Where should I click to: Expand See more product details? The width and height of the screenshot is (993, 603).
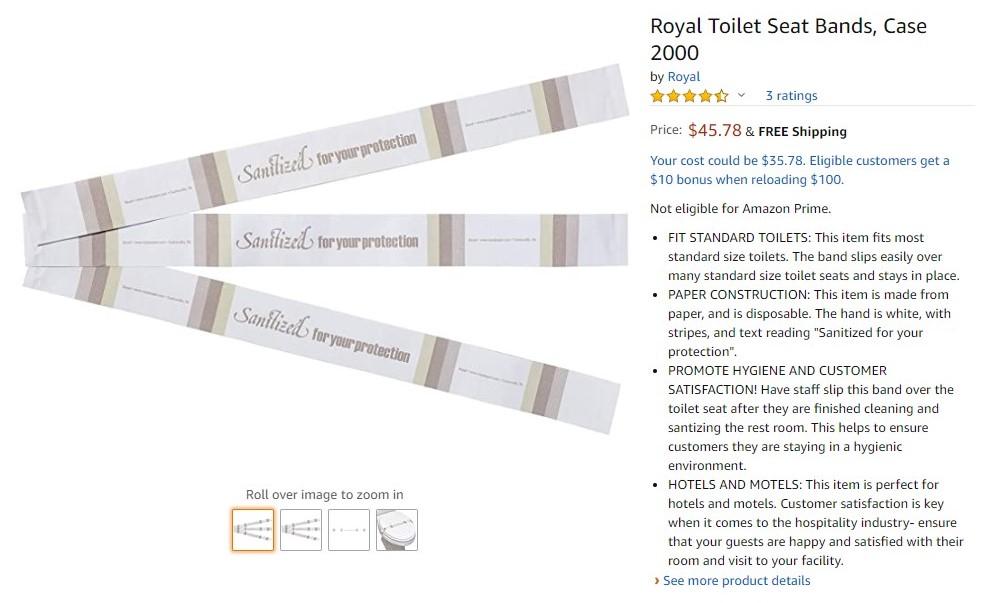point(736,581)
